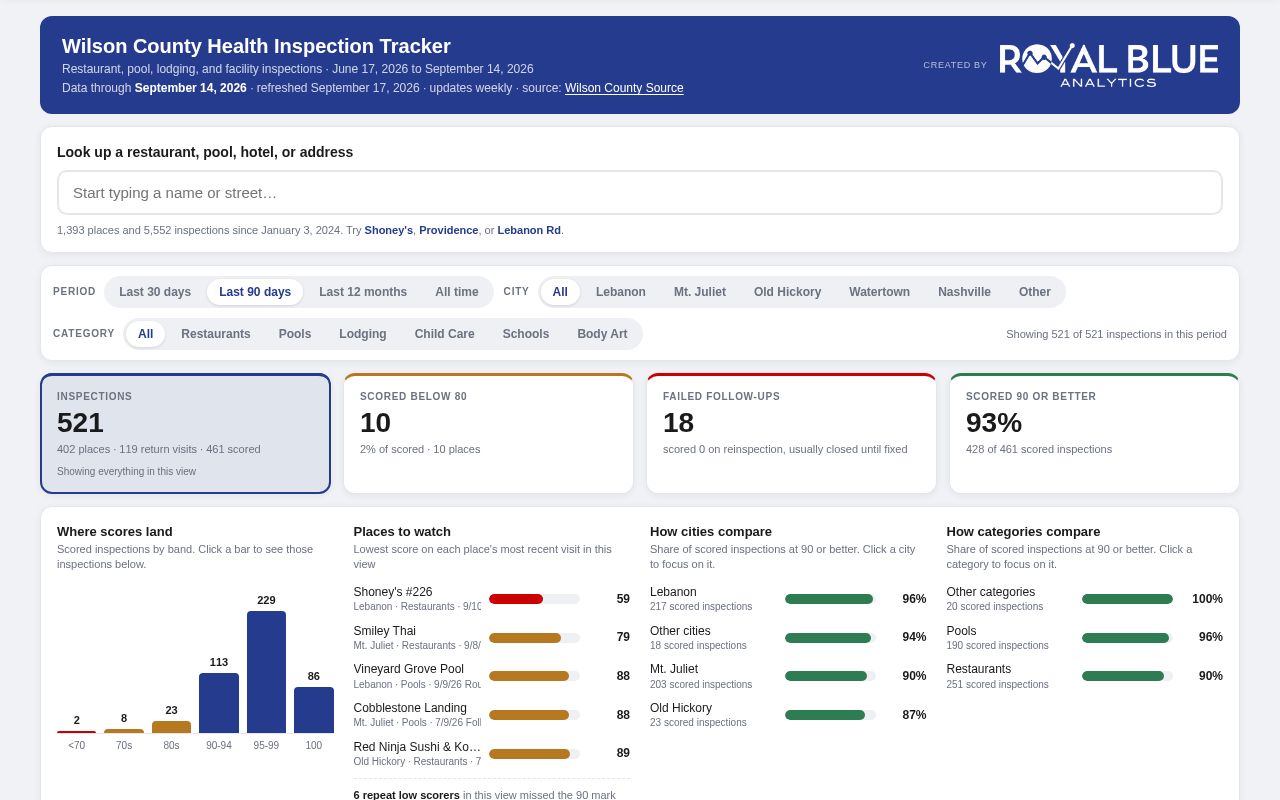Filter city to Mt. Juliet
This screenshot has height=800, width=1280.
pyautogui.click(x=700, y=292)
